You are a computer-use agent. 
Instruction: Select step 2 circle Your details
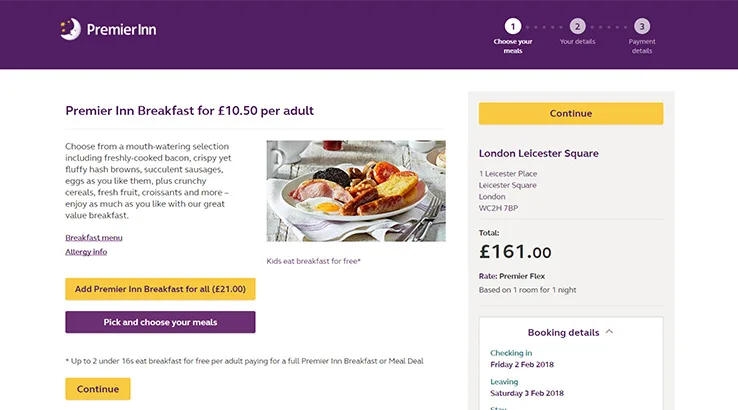[577, 27]
